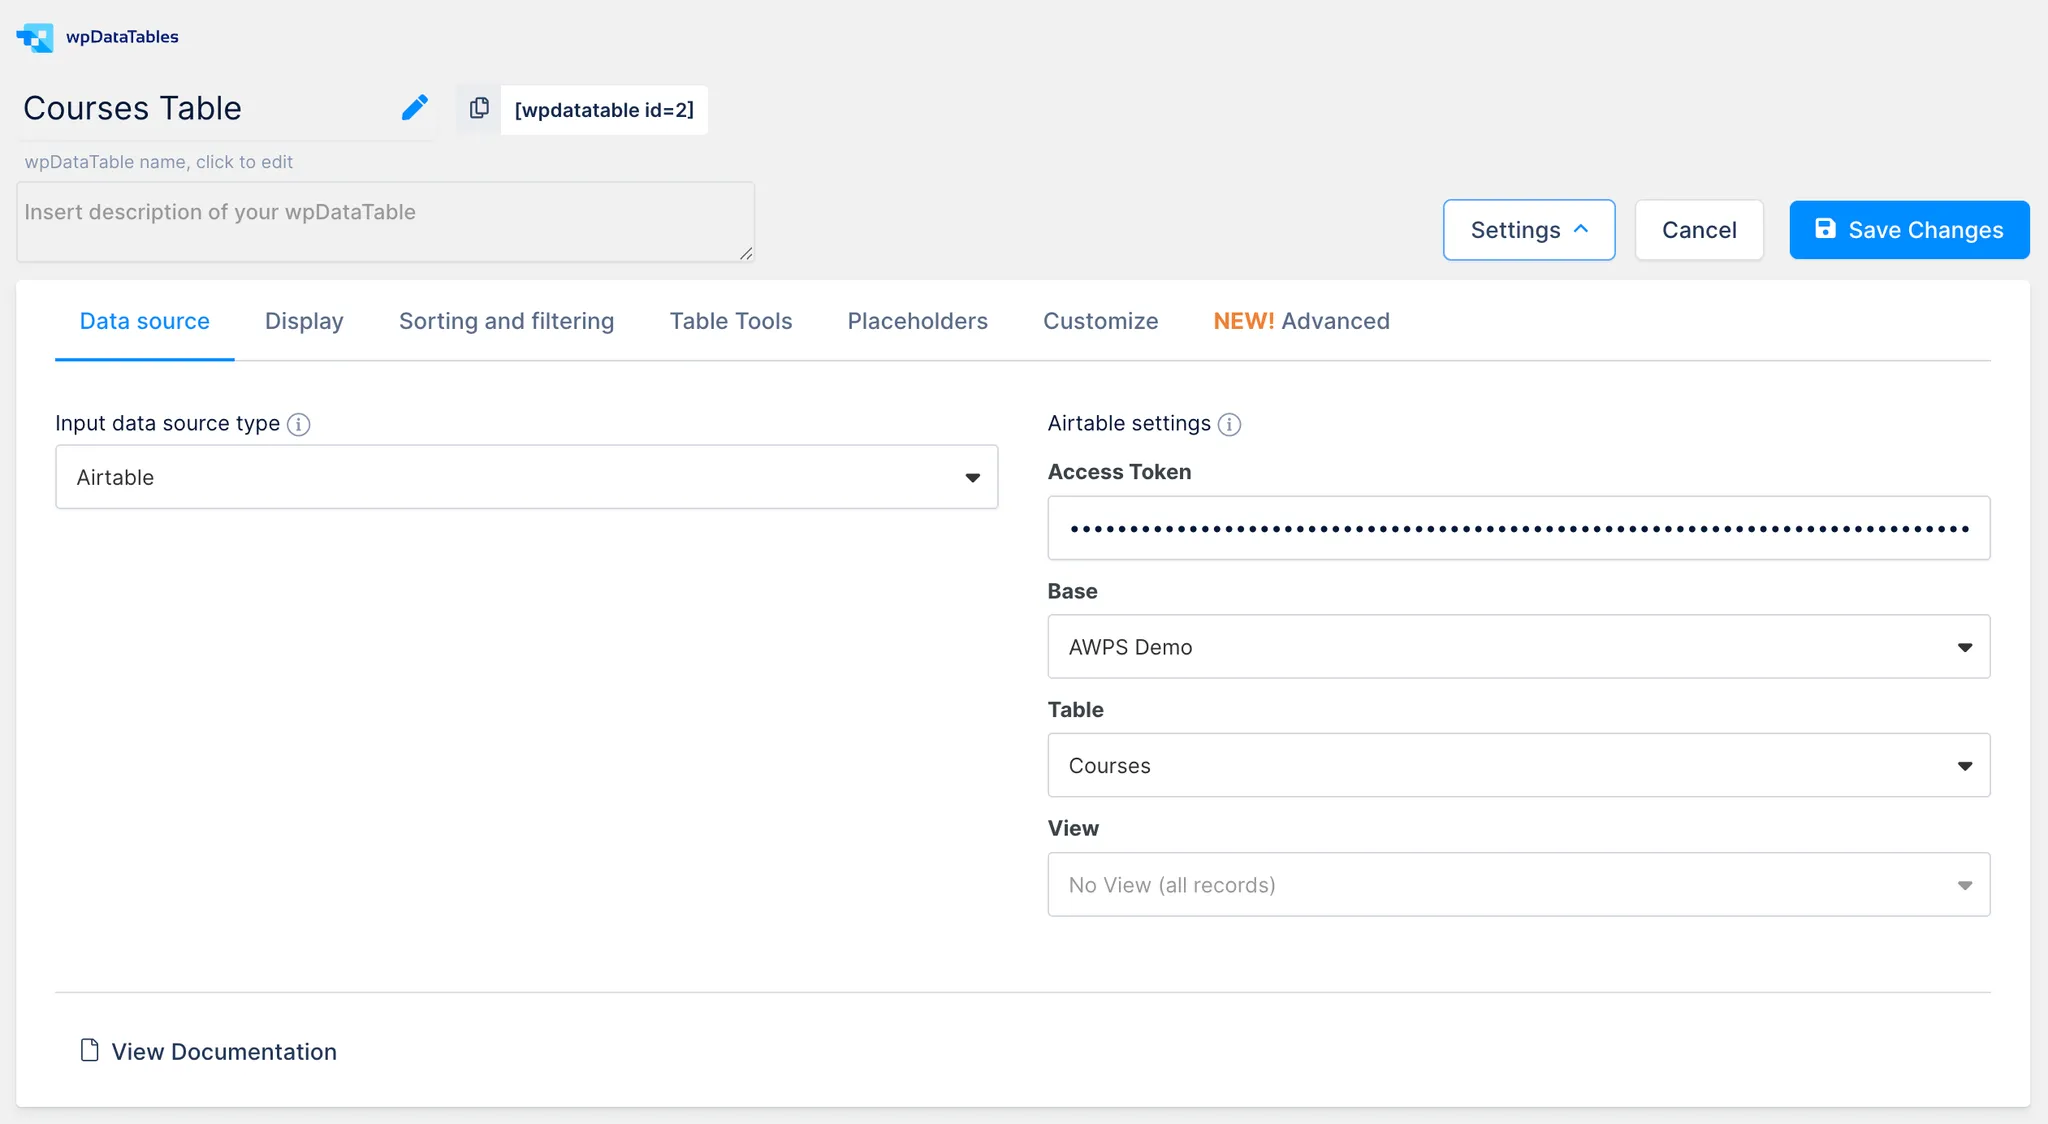This screenshot has width=2048, height=1124.
Task: Click the wpDataTables logo icon
Action: (x=35, y=37)
